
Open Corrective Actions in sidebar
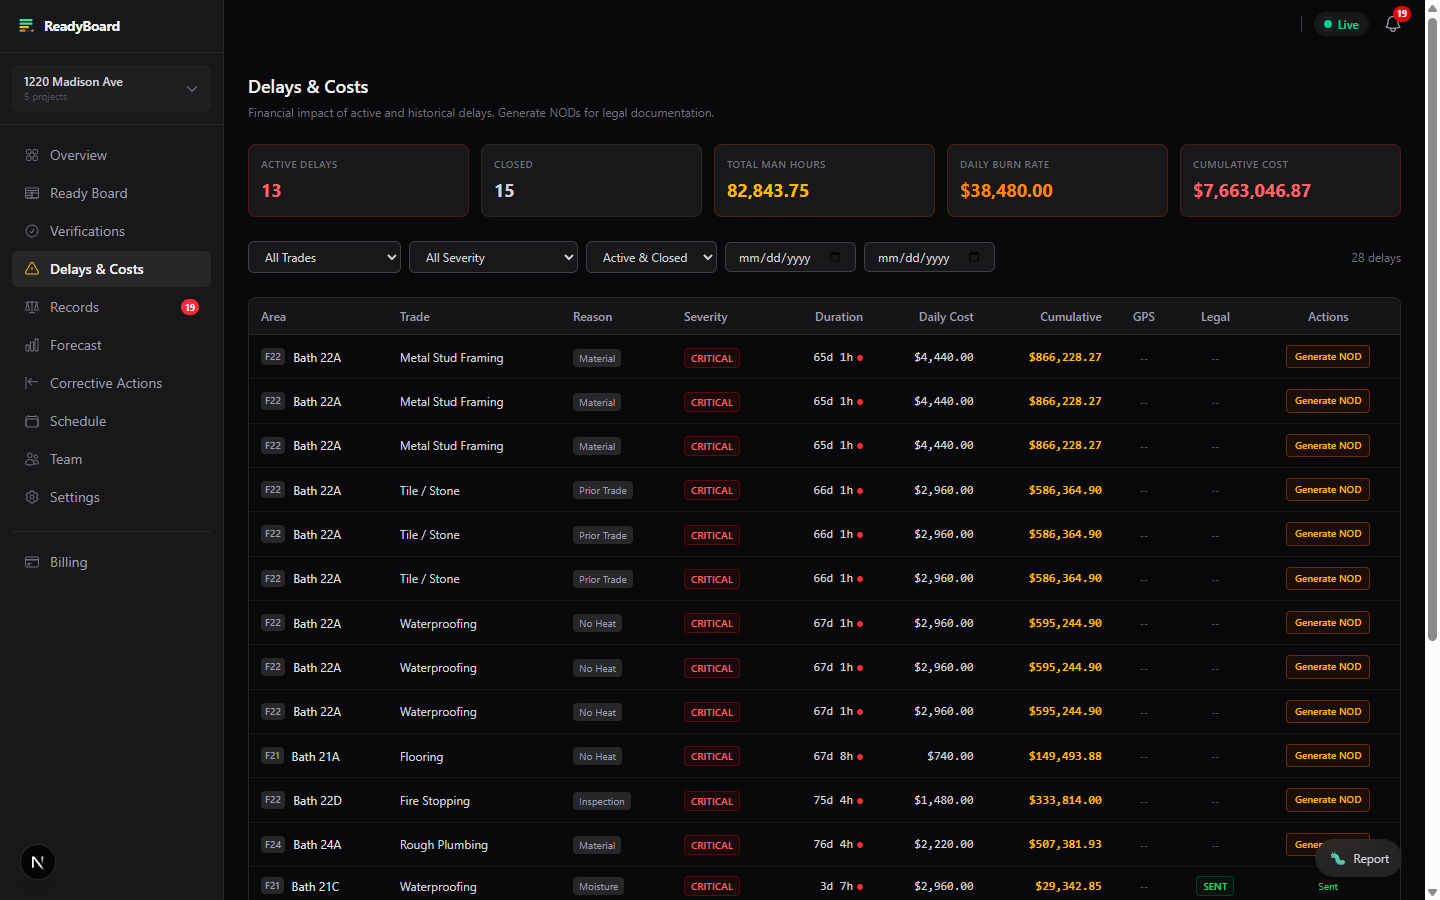[x=111, y=383]
